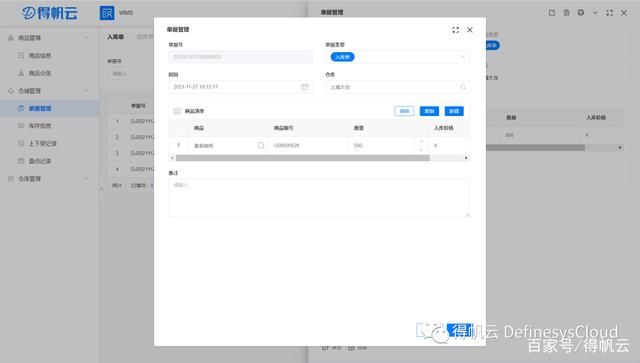Toggle select-all checkbox in background list header
Viewport: 640px width, 363px height.
(x=117, y=106)
